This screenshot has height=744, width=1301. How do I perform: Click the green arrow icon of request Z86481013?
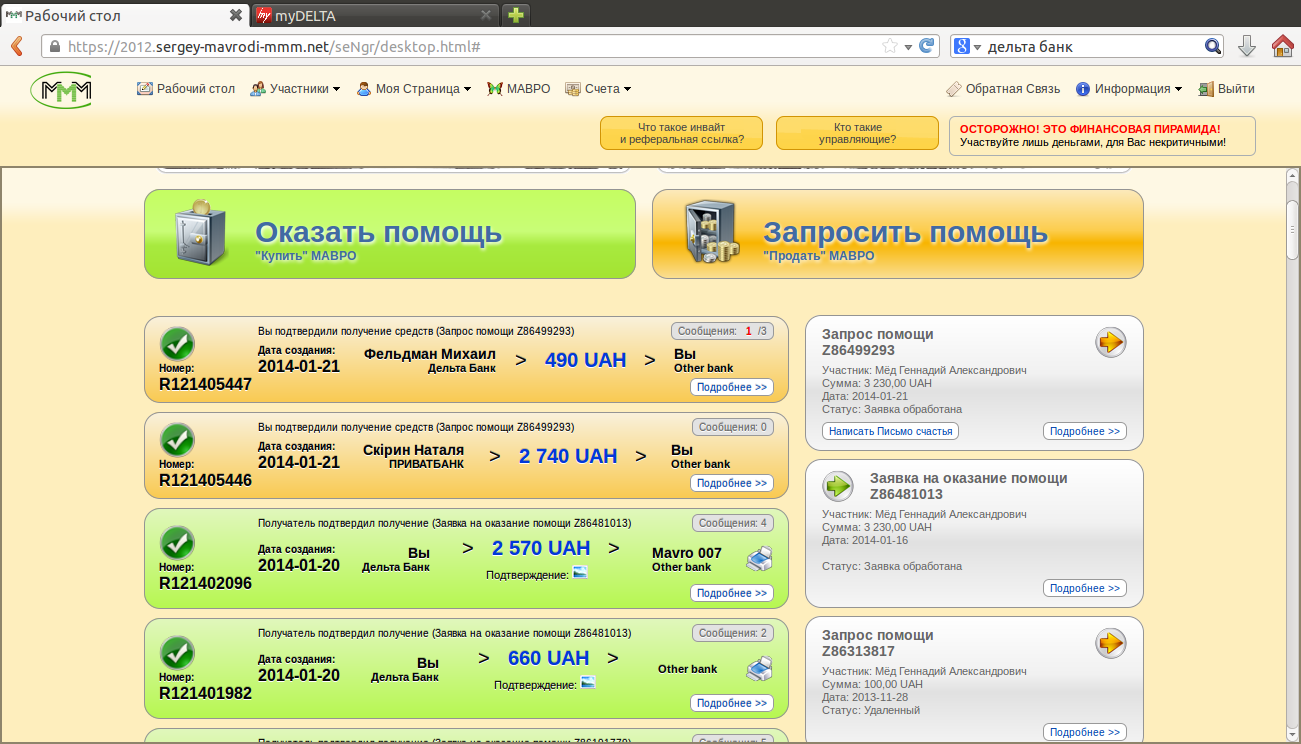pos(838,487)
